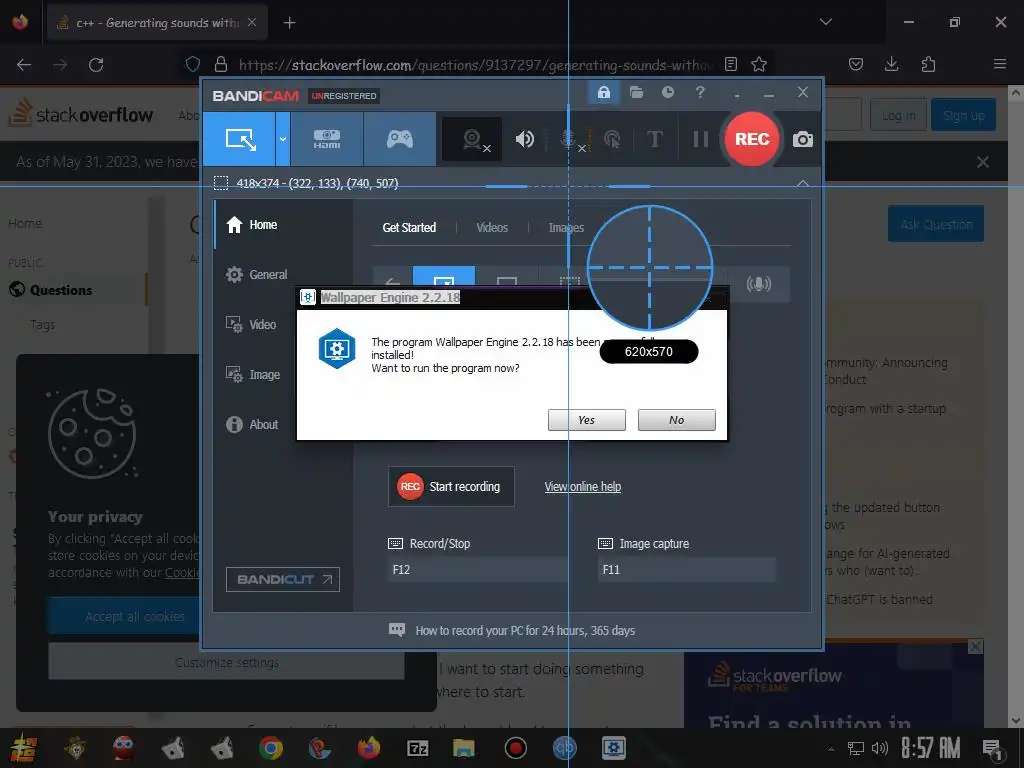Screen dimensions: 1024x768
Task: Open the Home section in Bandicam sidebar
Action: click(x=252, y=225)
